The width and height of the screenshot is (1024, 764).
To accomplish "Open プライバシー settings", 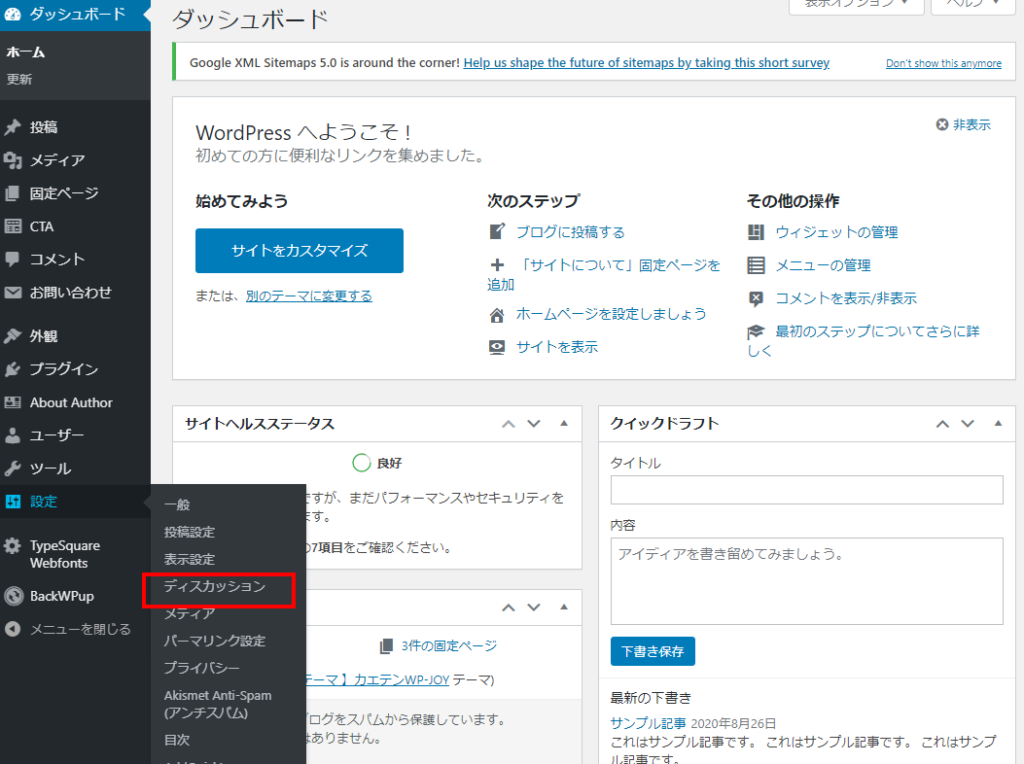I will [202, 668].
